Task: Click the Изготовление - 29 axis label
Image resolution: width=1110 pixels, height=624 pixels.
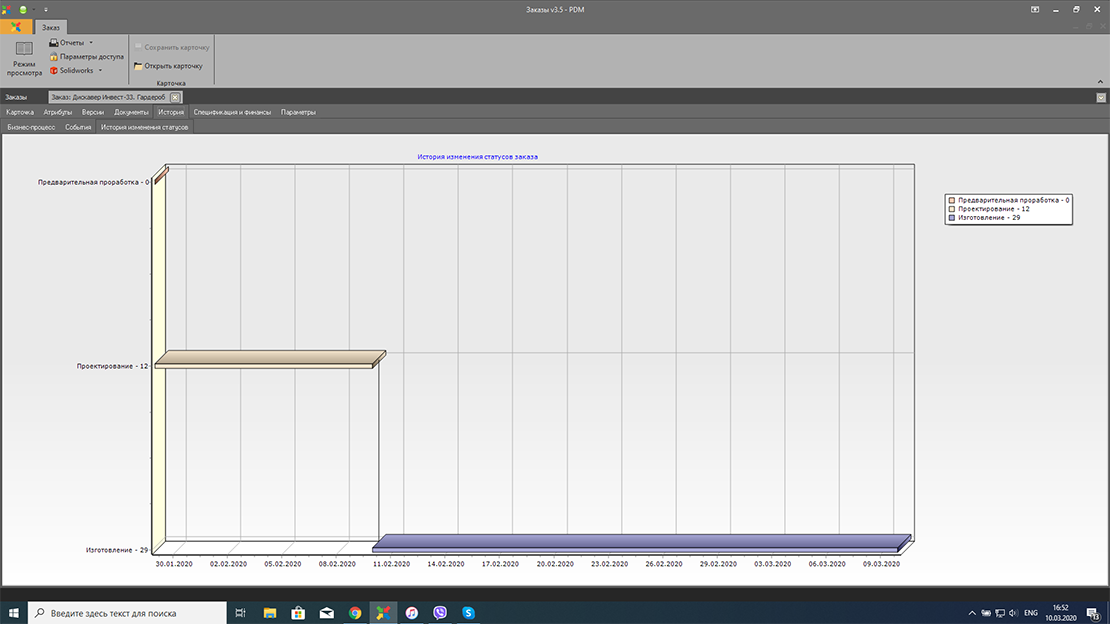Action: pos(117,550)
